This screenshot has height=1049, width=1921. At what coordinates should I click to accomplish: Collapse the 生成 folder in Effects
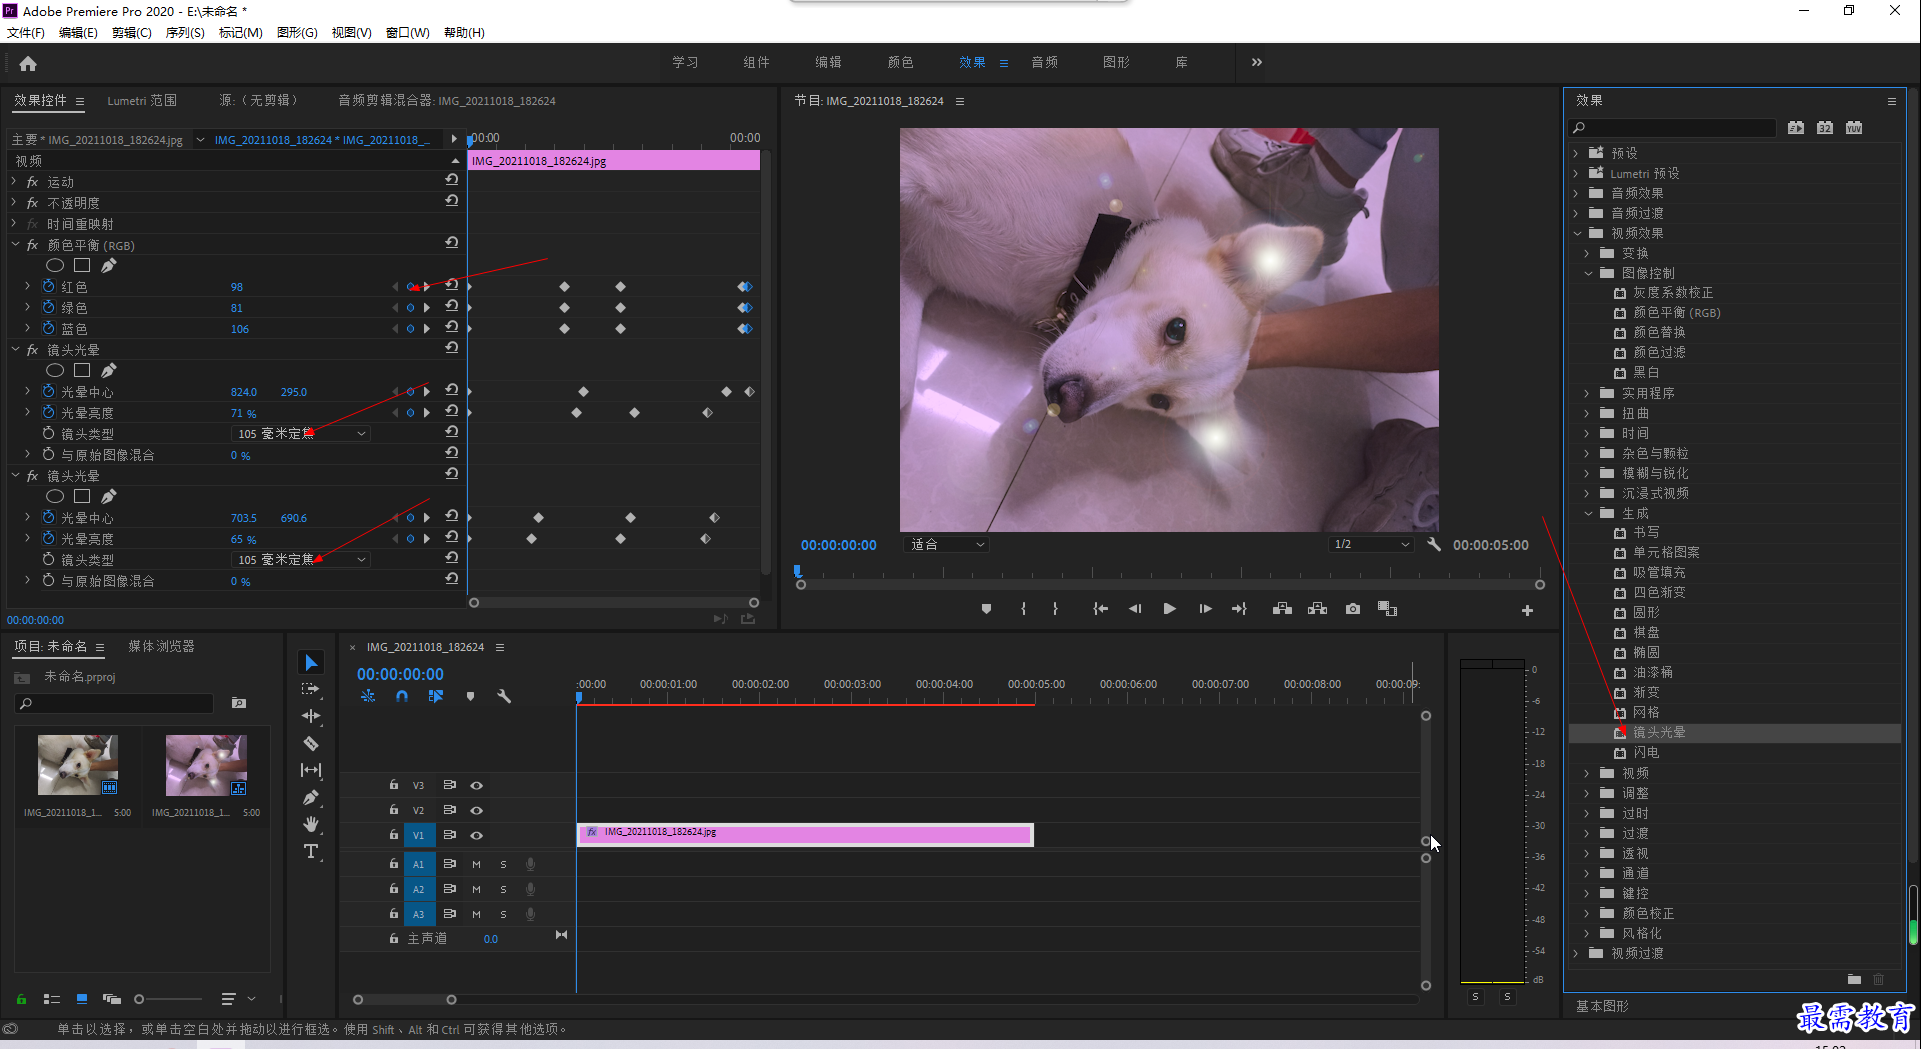[x=1589, y=513]
